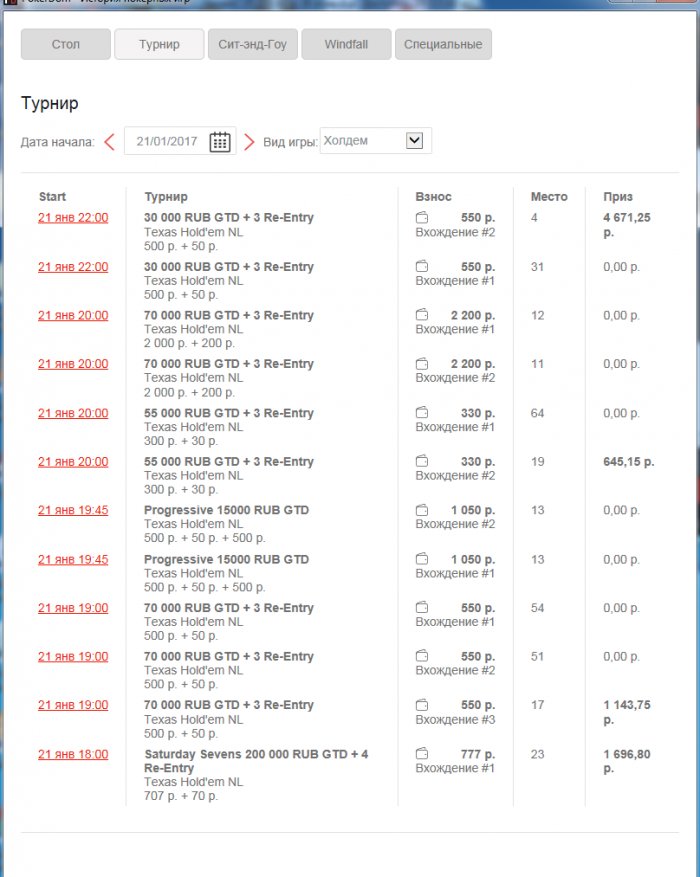Click wallet icon beside 4 671,25 prize row

(422, 218)
